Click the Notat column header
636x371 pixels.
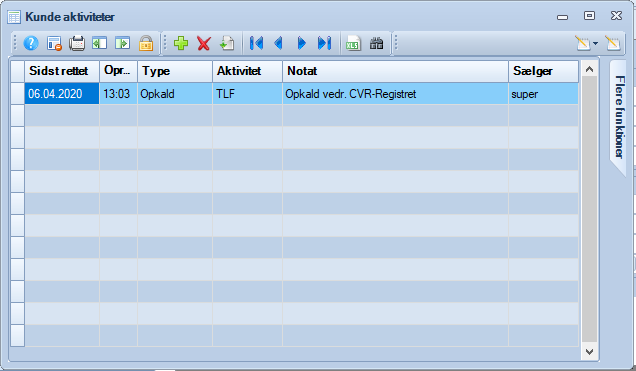pos(395,71)
